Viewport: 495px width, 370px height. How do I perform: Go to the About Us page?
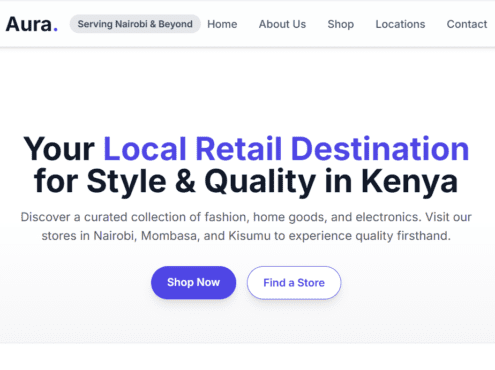click(282, 24)
